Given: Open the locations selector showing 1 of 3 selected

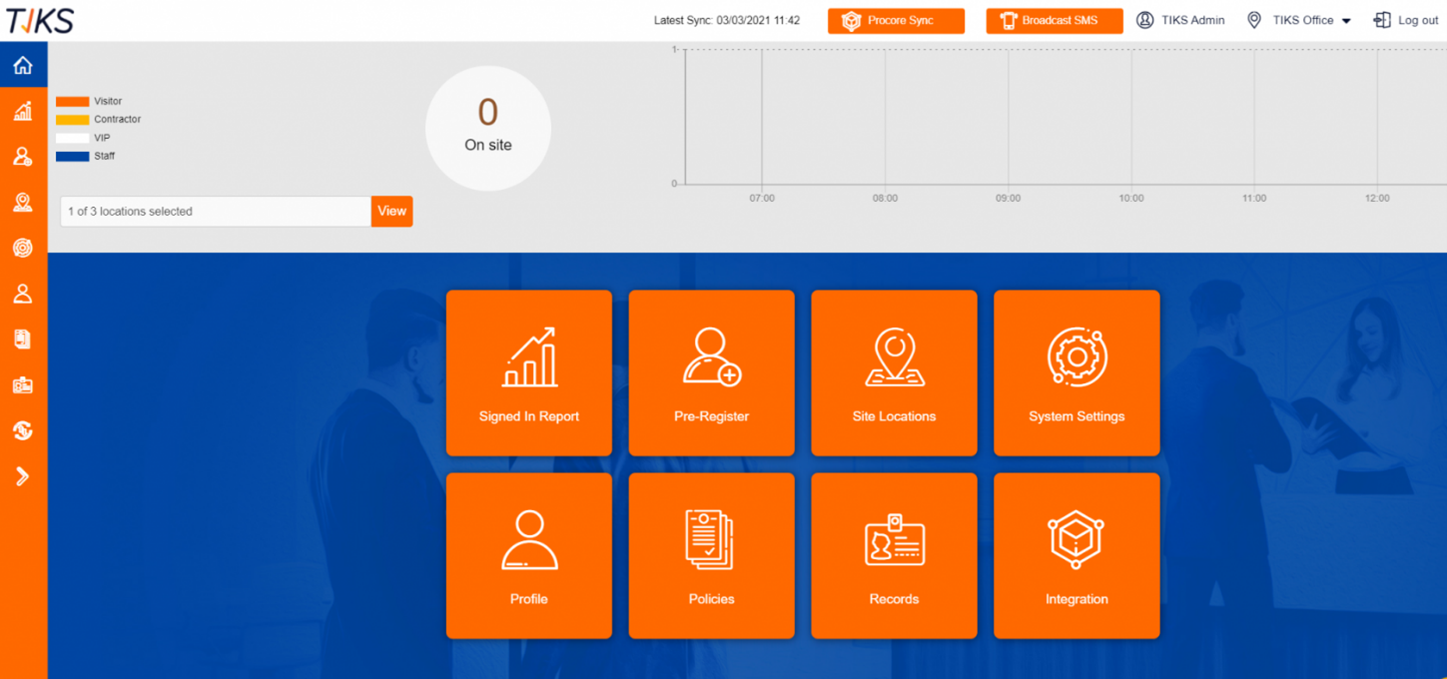Looking at the screenshot, I should [215, 211].
